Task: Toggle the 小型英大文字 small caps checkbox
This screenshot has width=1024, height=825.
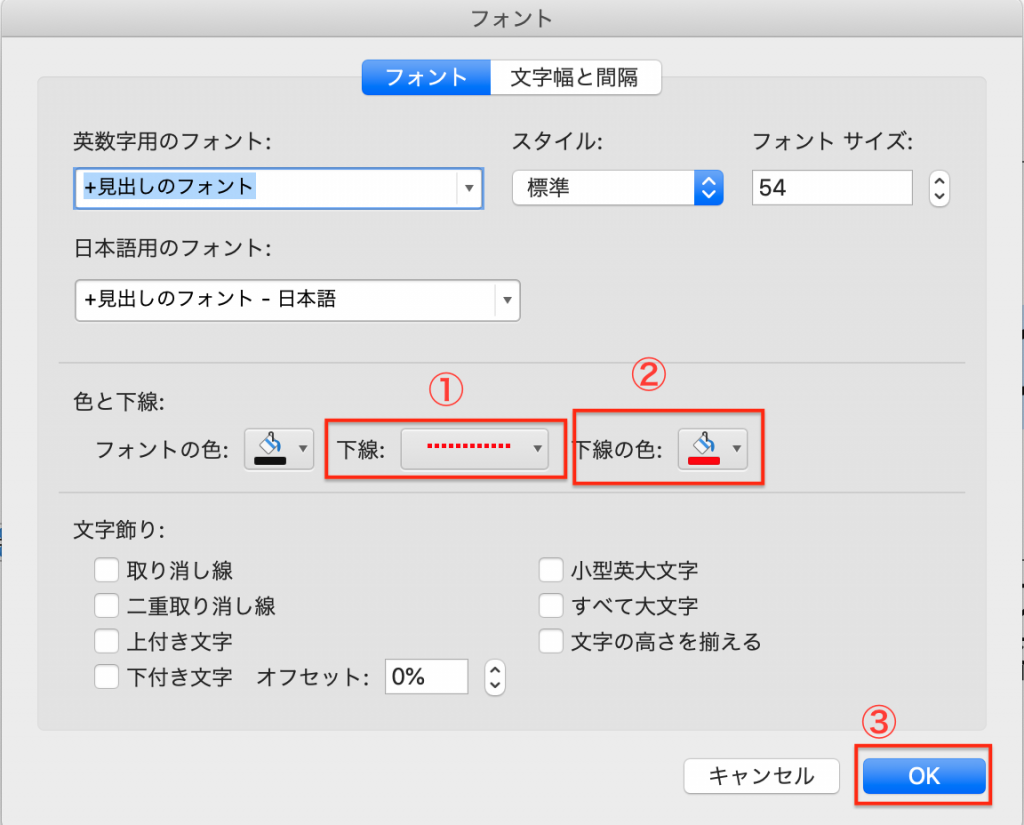Action: click(550, 571)
